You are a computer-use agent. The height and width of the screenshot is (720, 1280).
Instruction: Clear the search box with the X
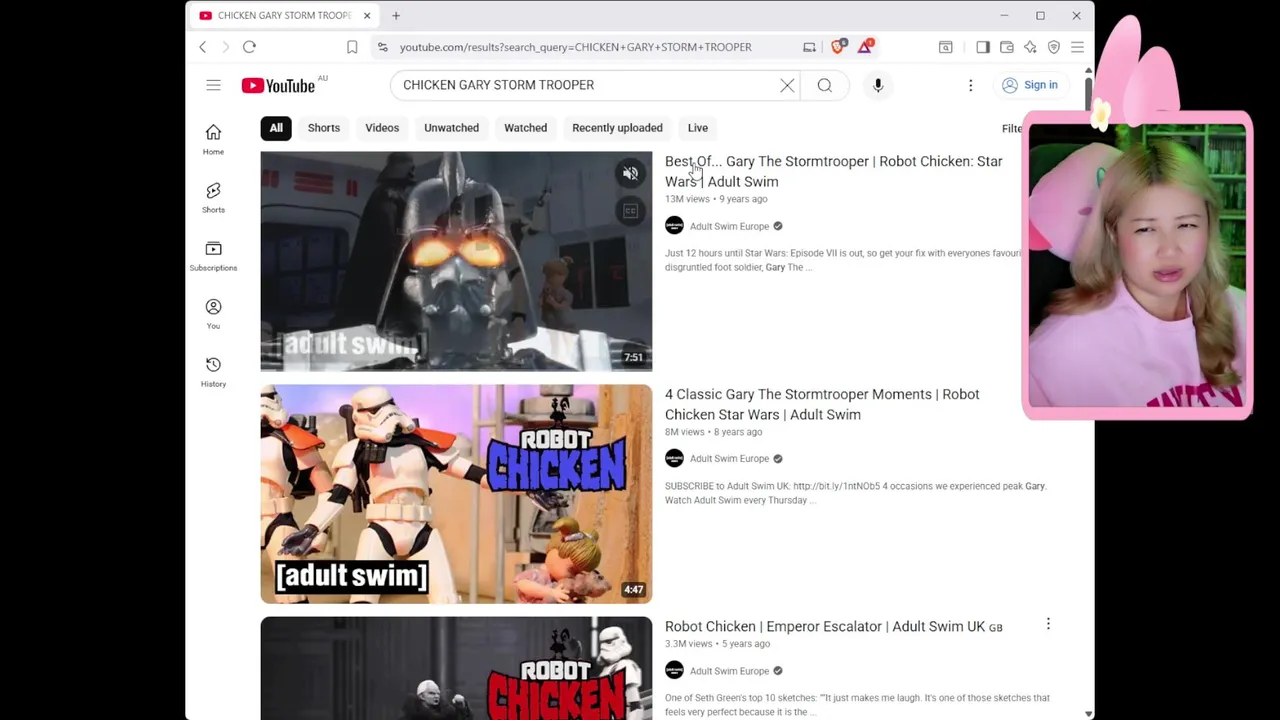[x=787, y=85]
